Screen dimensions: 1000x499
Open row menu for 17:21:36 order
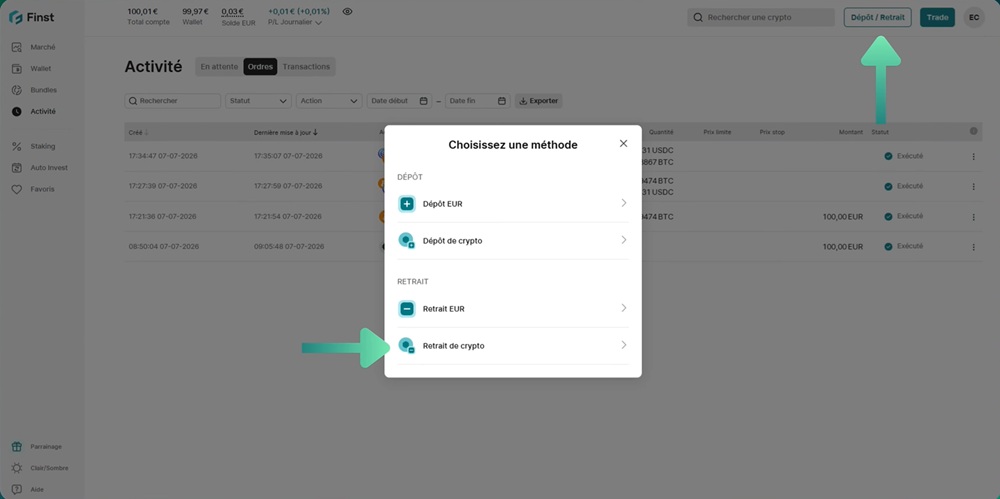click(973, 217)
